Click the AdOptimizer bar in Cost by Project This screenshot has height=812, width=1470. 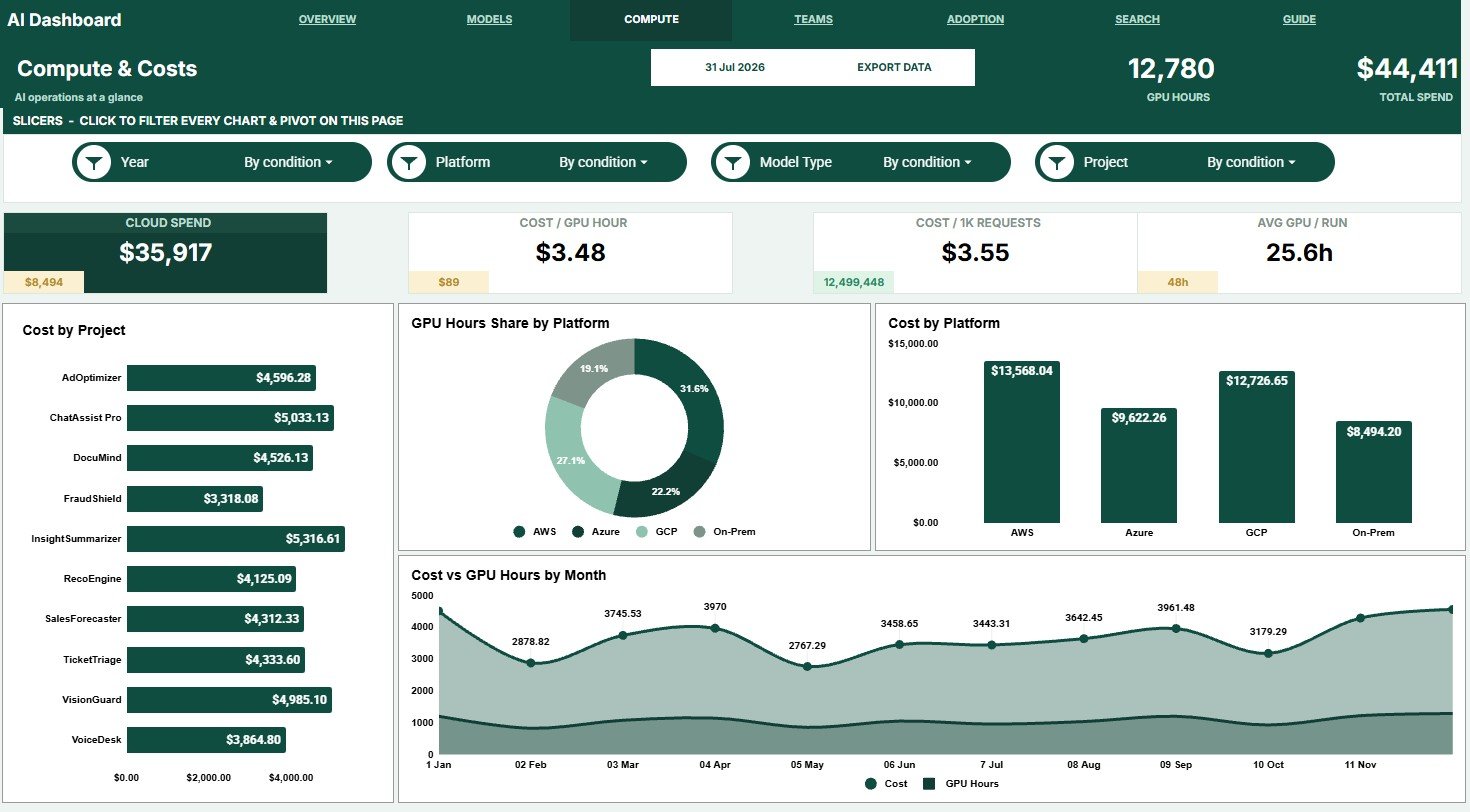221,378
